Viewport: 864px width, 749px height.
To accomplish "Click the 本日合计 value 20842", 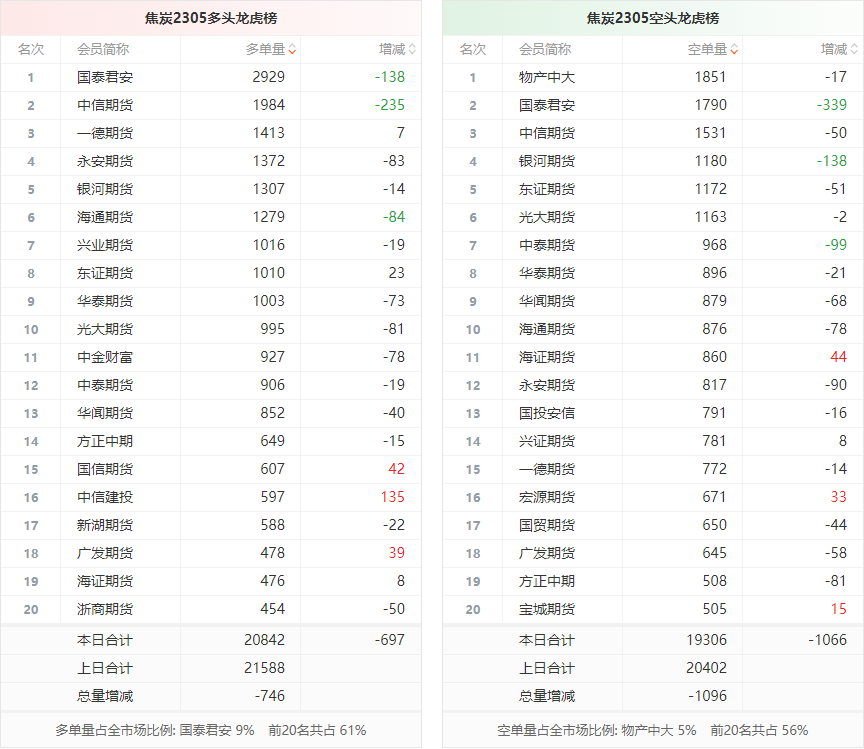I will (x=264, y=640).
